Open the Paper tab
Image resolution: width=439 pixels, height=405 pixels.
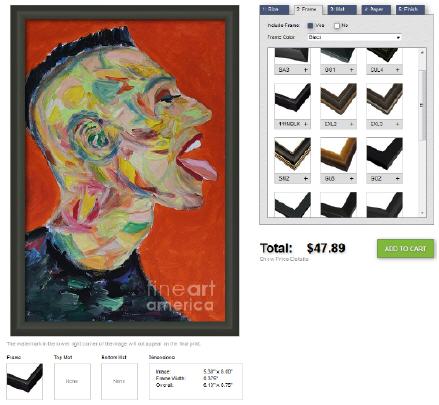point(376,10)
